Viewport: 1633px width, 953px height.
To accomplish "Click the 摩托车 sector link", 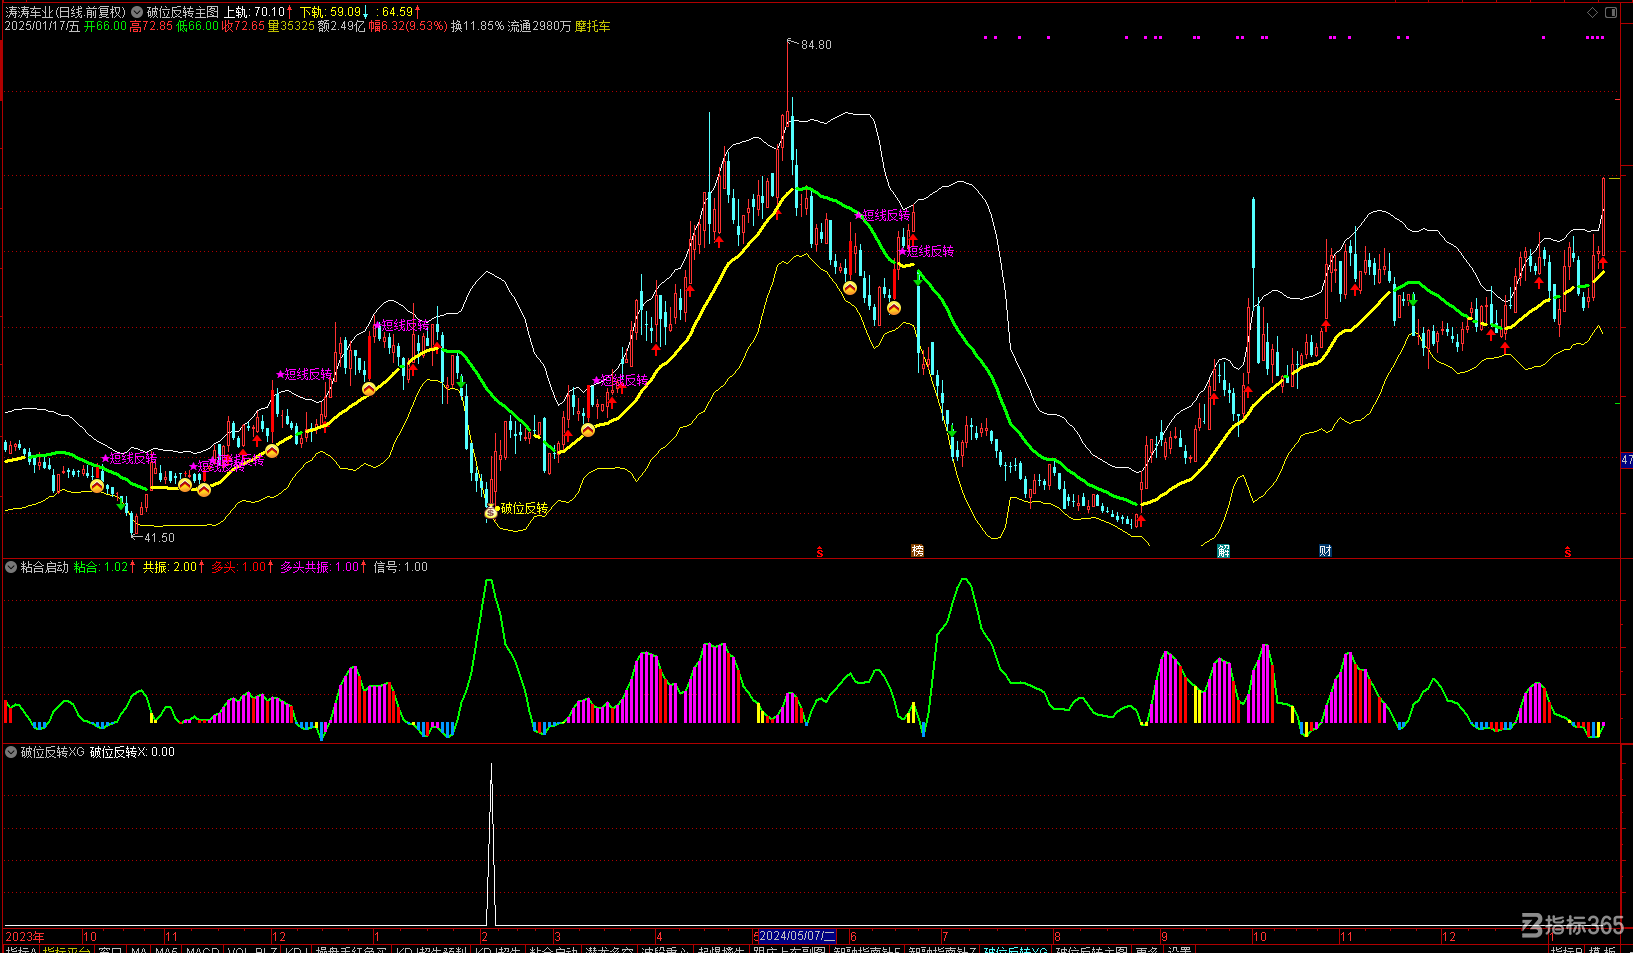I will point(592,26).
